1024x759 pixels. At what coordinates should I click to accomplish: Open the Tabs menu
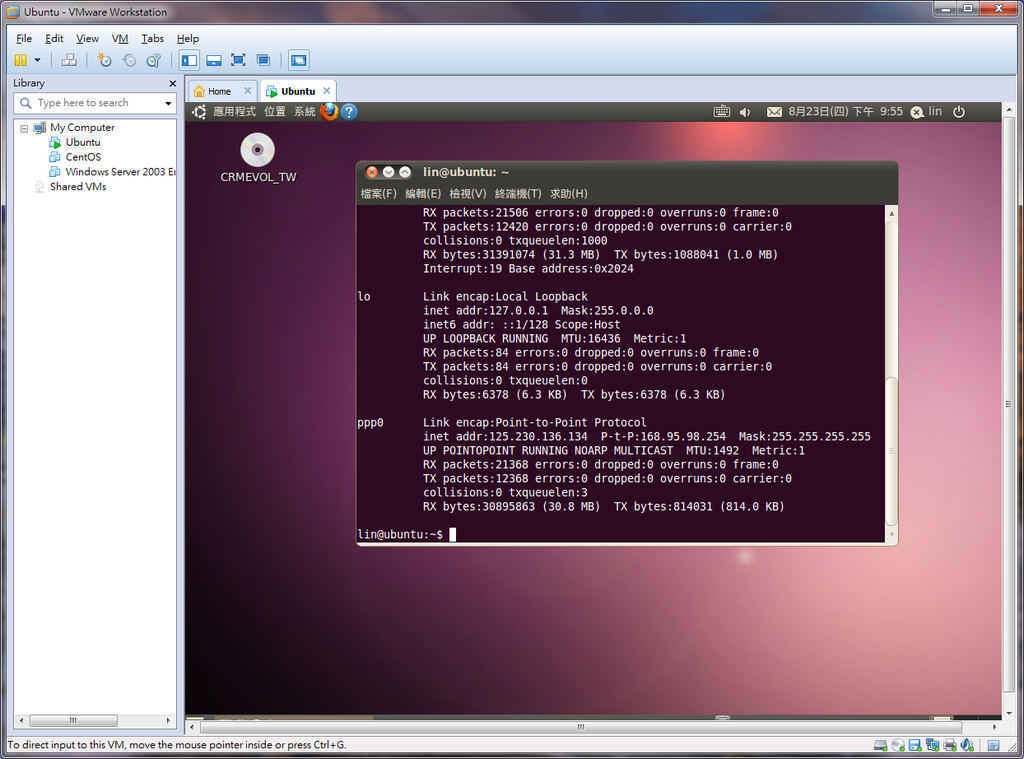(152, 39)
